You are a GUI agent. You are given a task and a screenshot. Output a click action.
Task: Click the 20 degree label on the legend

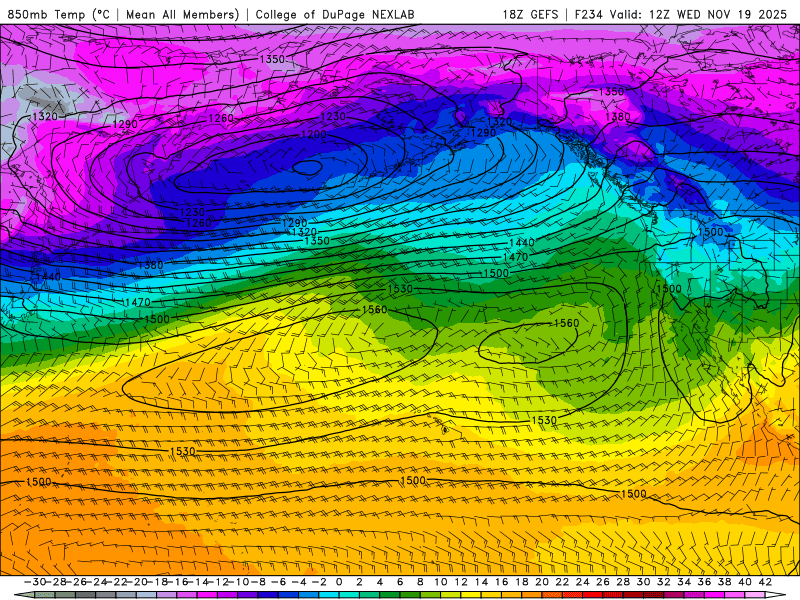coord(542,582)
